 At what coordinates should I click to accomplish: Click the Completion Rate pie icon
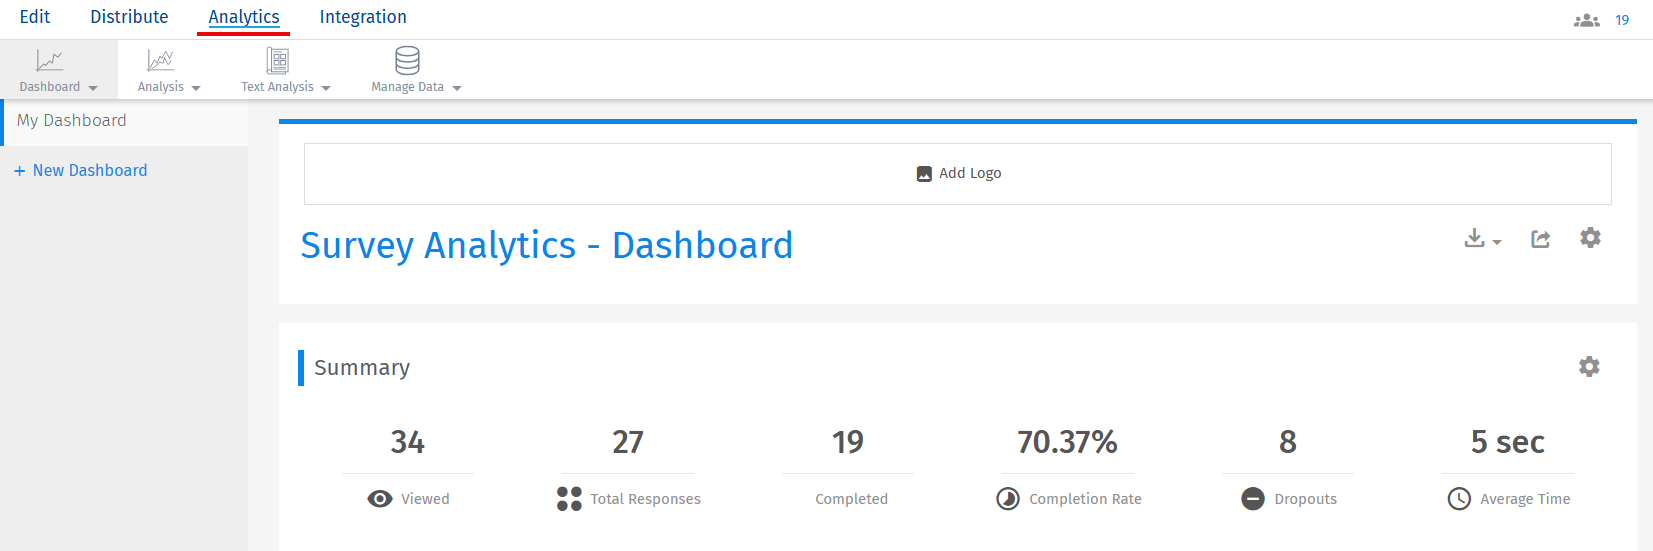point(1008,499)
